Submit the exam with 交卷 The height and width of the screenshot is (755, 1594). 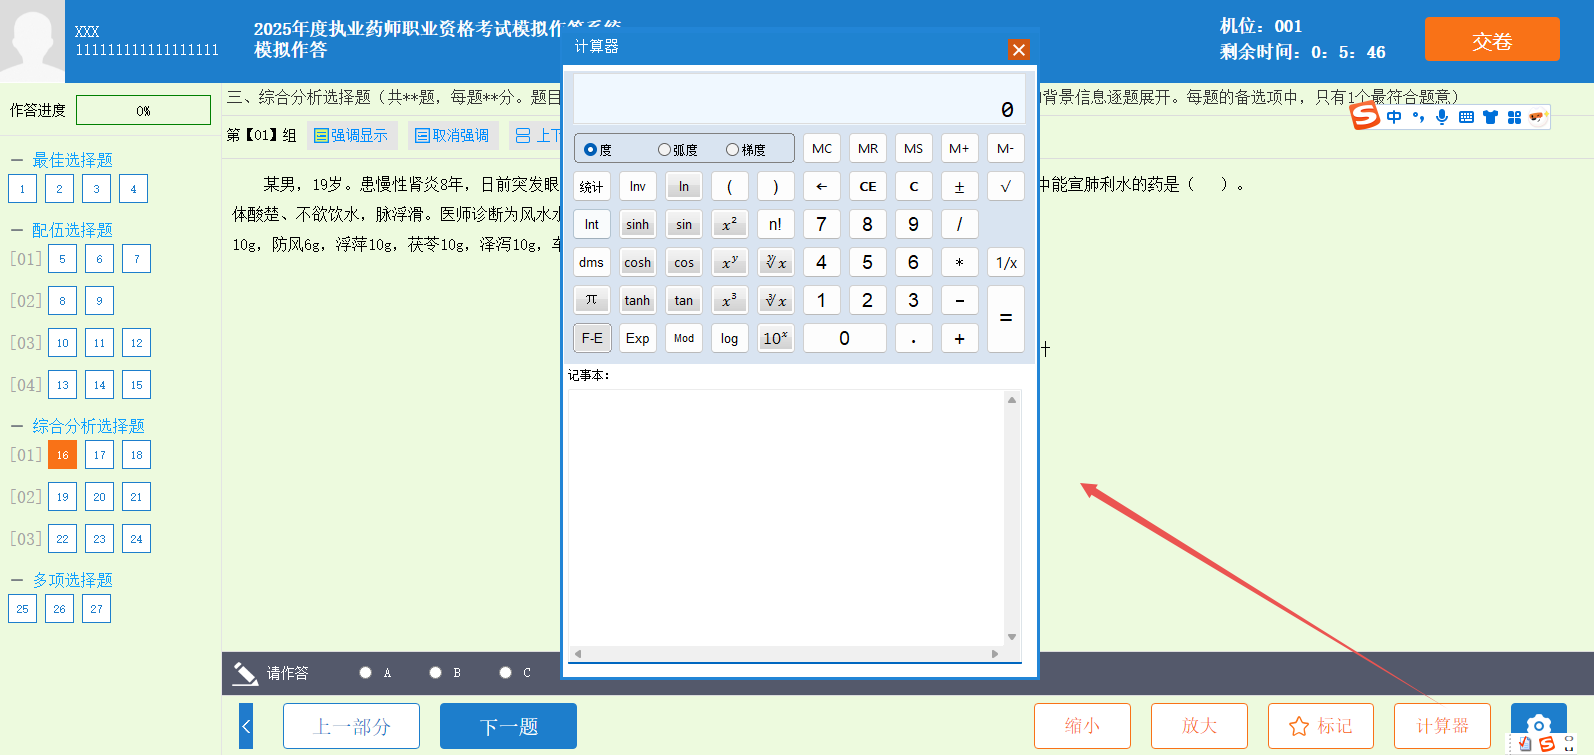click(x=1491, y=40)
